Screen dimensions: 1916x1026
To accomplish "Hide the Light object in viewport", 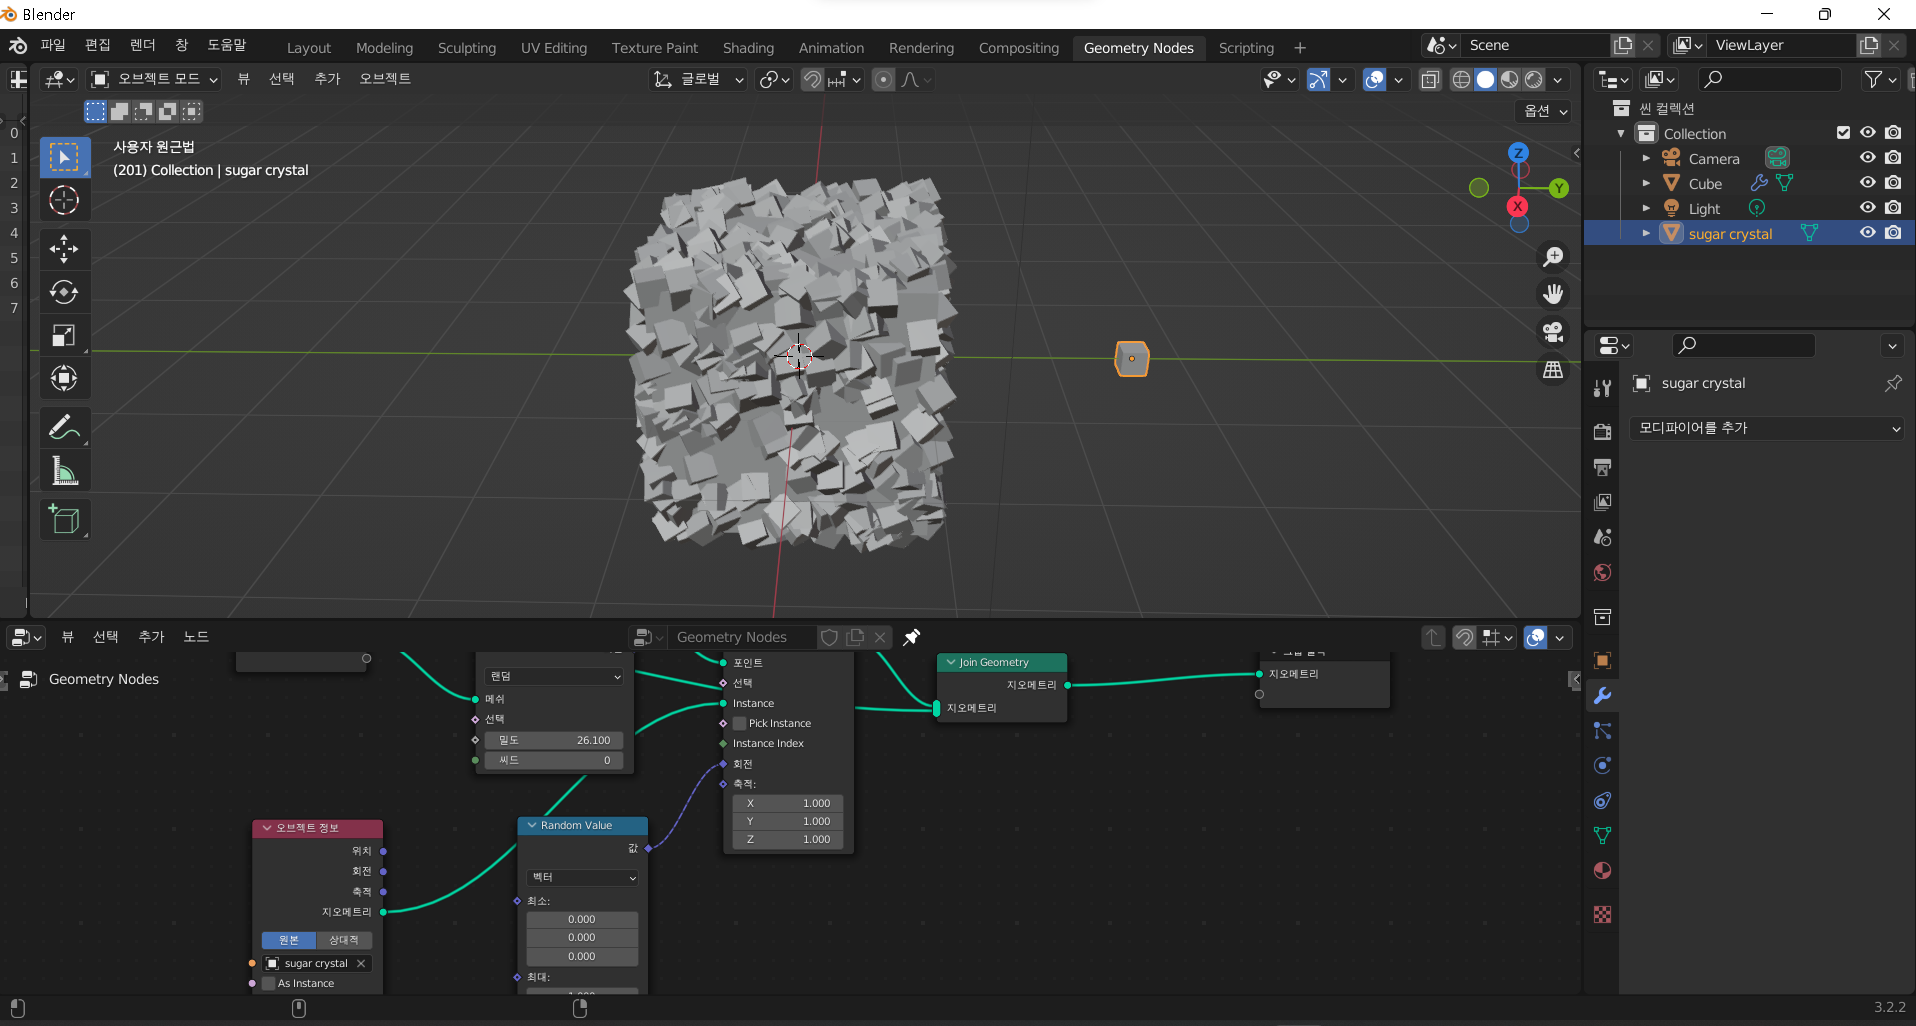I will click(1867, 207).
